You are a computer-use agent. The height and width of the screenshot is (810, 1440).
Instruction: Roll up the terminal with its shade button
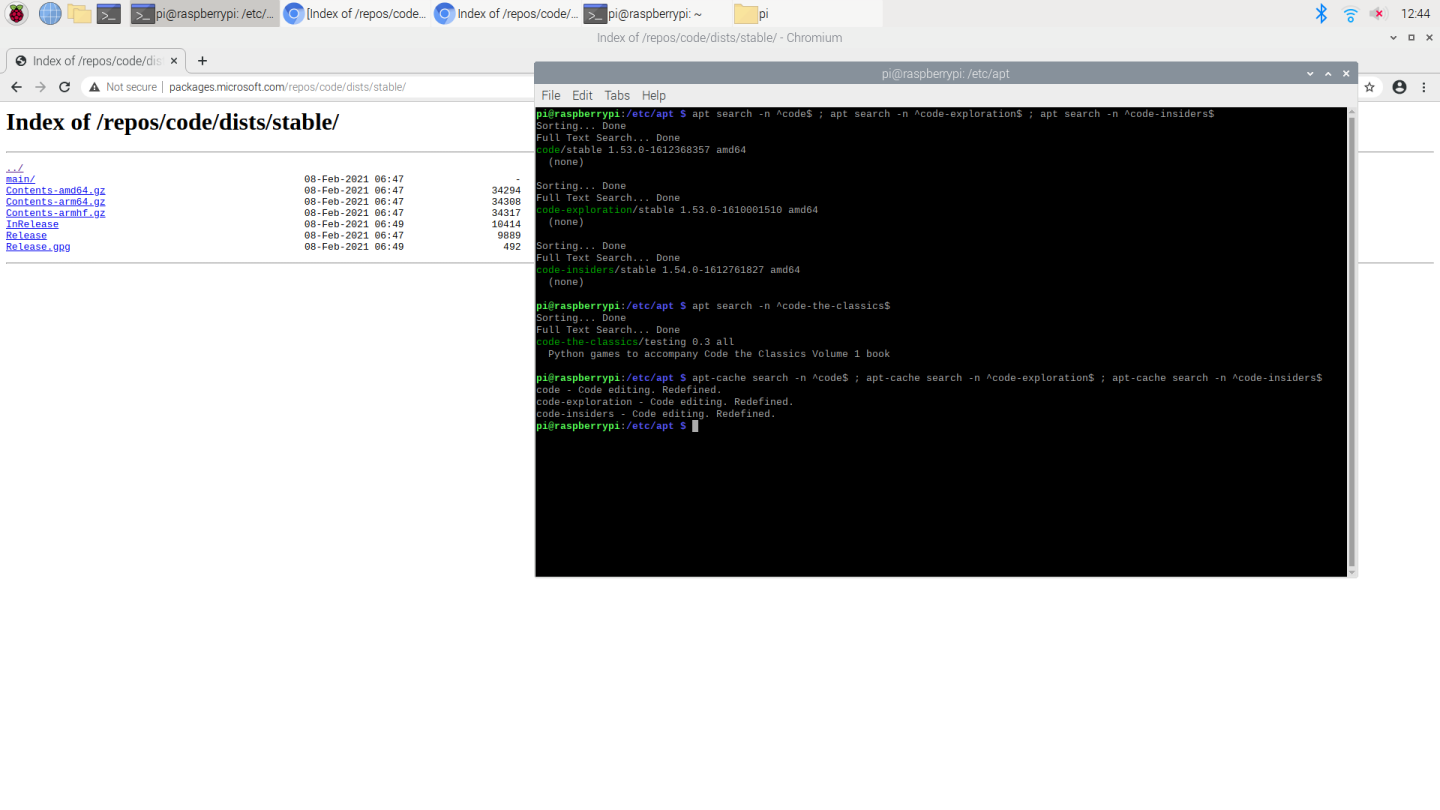[x=1328, y=73]
